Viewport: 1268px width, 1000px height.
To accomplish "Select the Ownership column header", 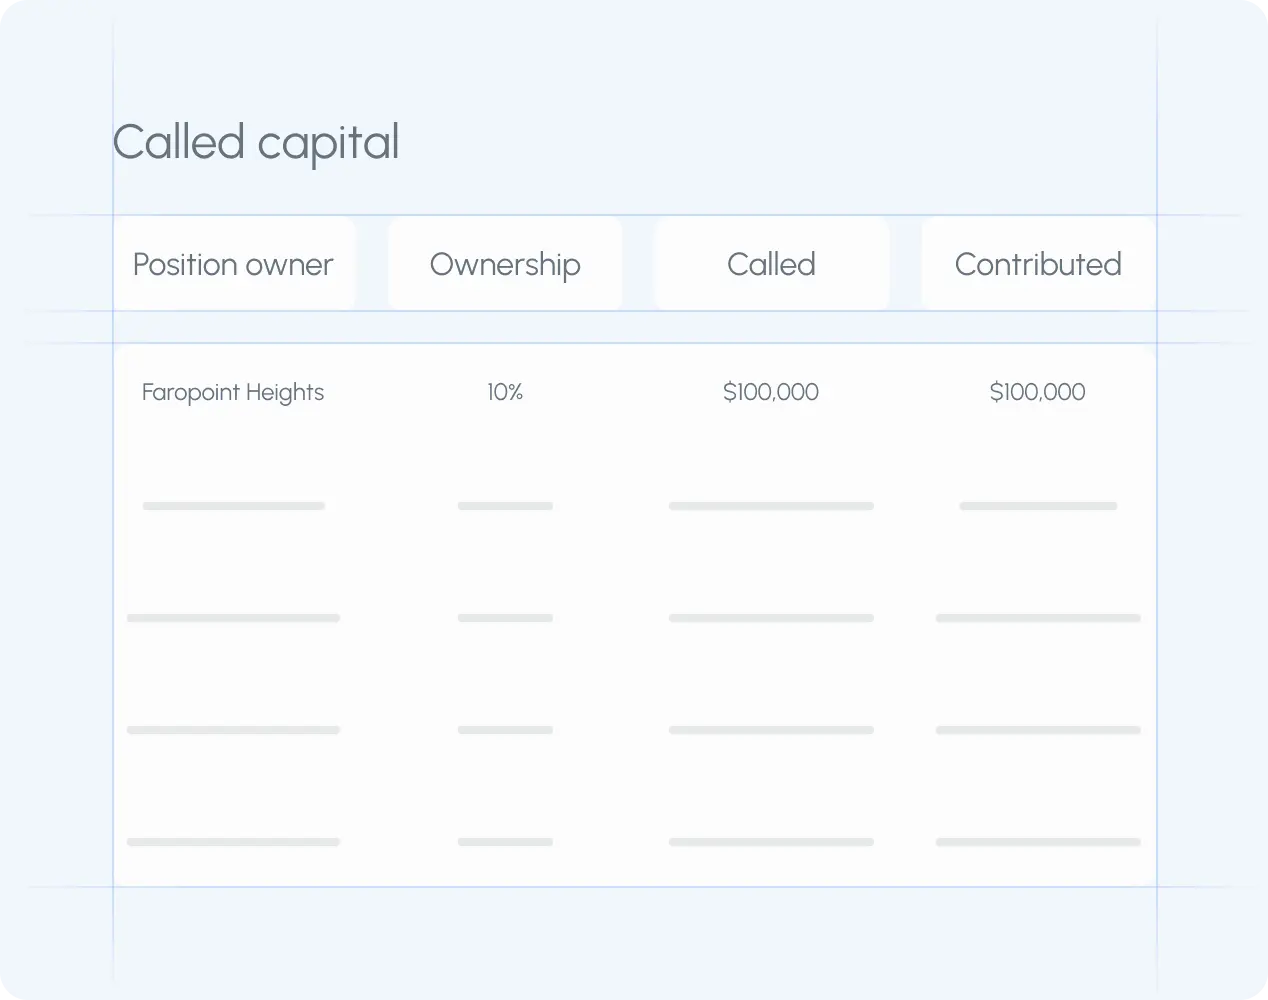I will coord(505,264).
